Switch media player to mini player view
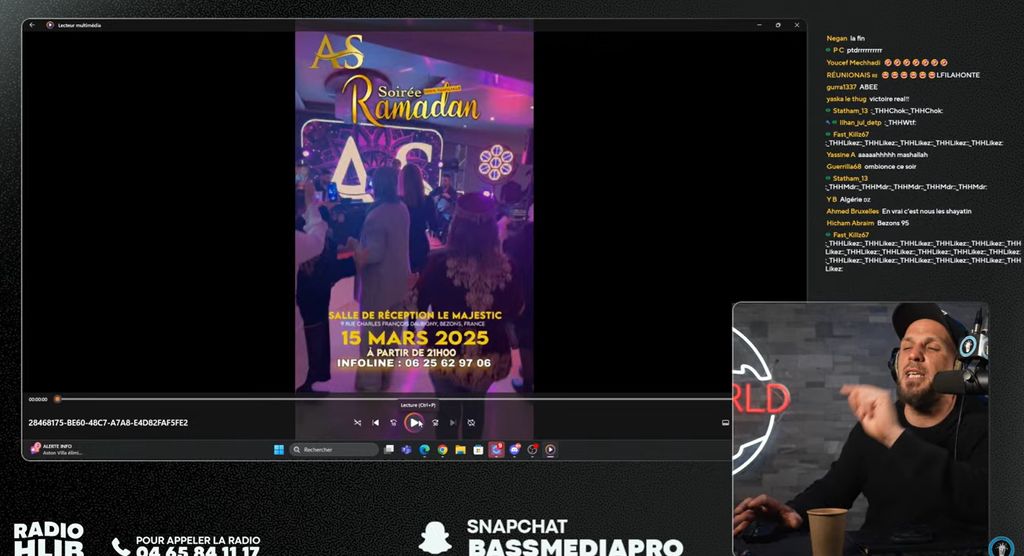The width and height of the screenshot is (1024, 556). 726,423
